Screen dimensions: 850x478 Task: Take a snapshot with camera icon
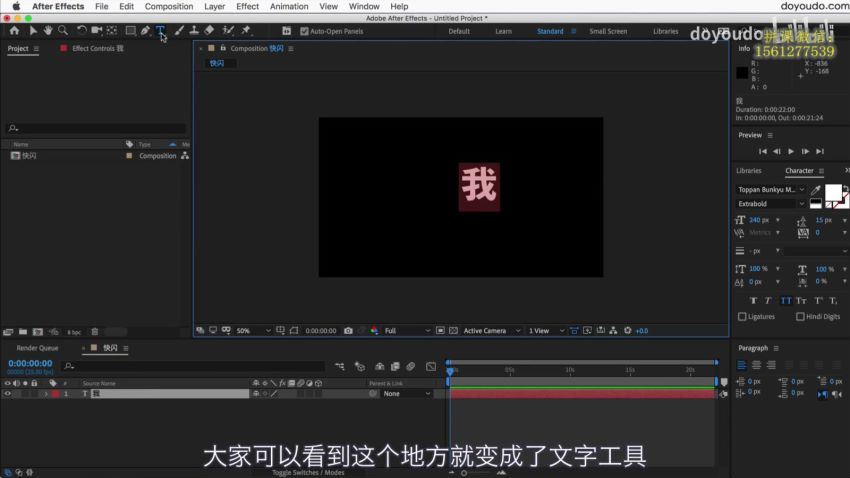(348, 331)
